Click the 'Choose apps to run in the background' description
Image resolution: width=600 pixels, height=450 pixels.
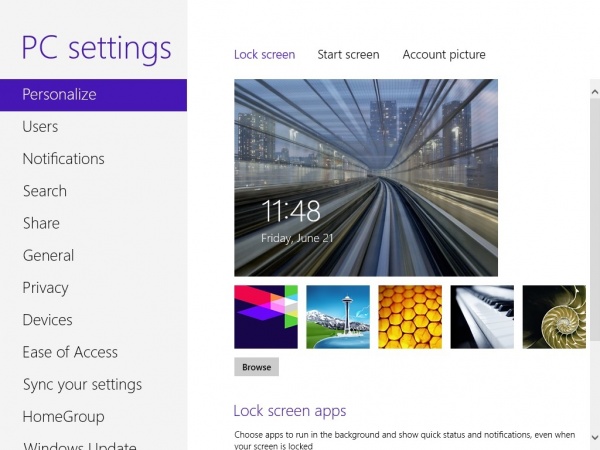[404, 440]
